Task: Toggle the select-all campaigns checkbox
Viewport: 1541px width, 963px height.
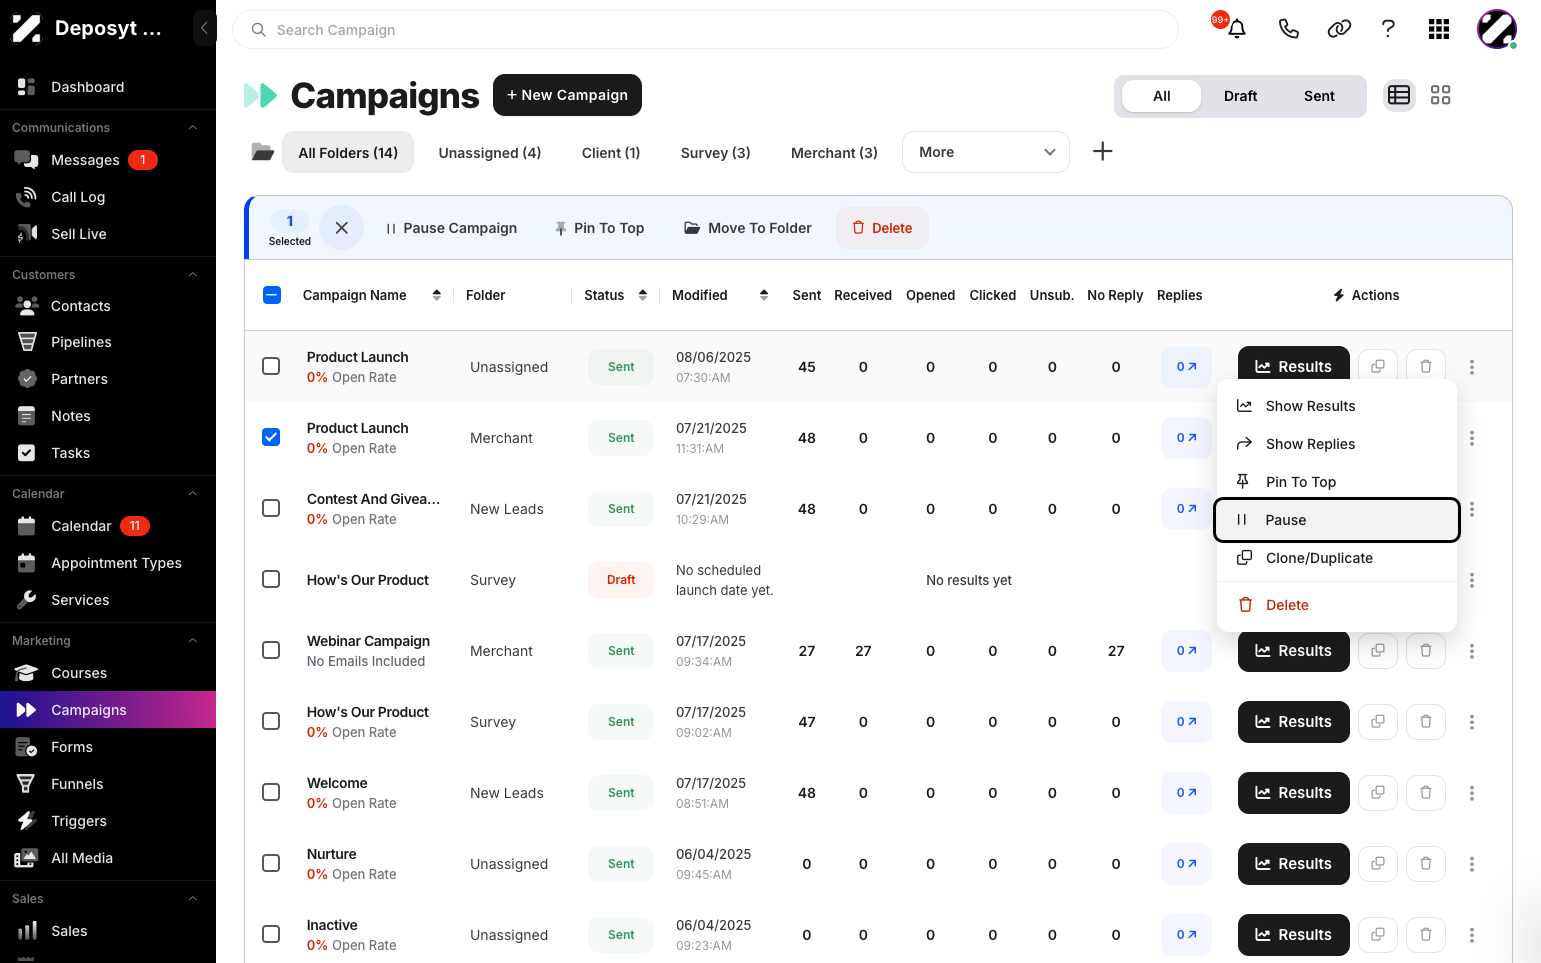Action: [x=272, y=295]
